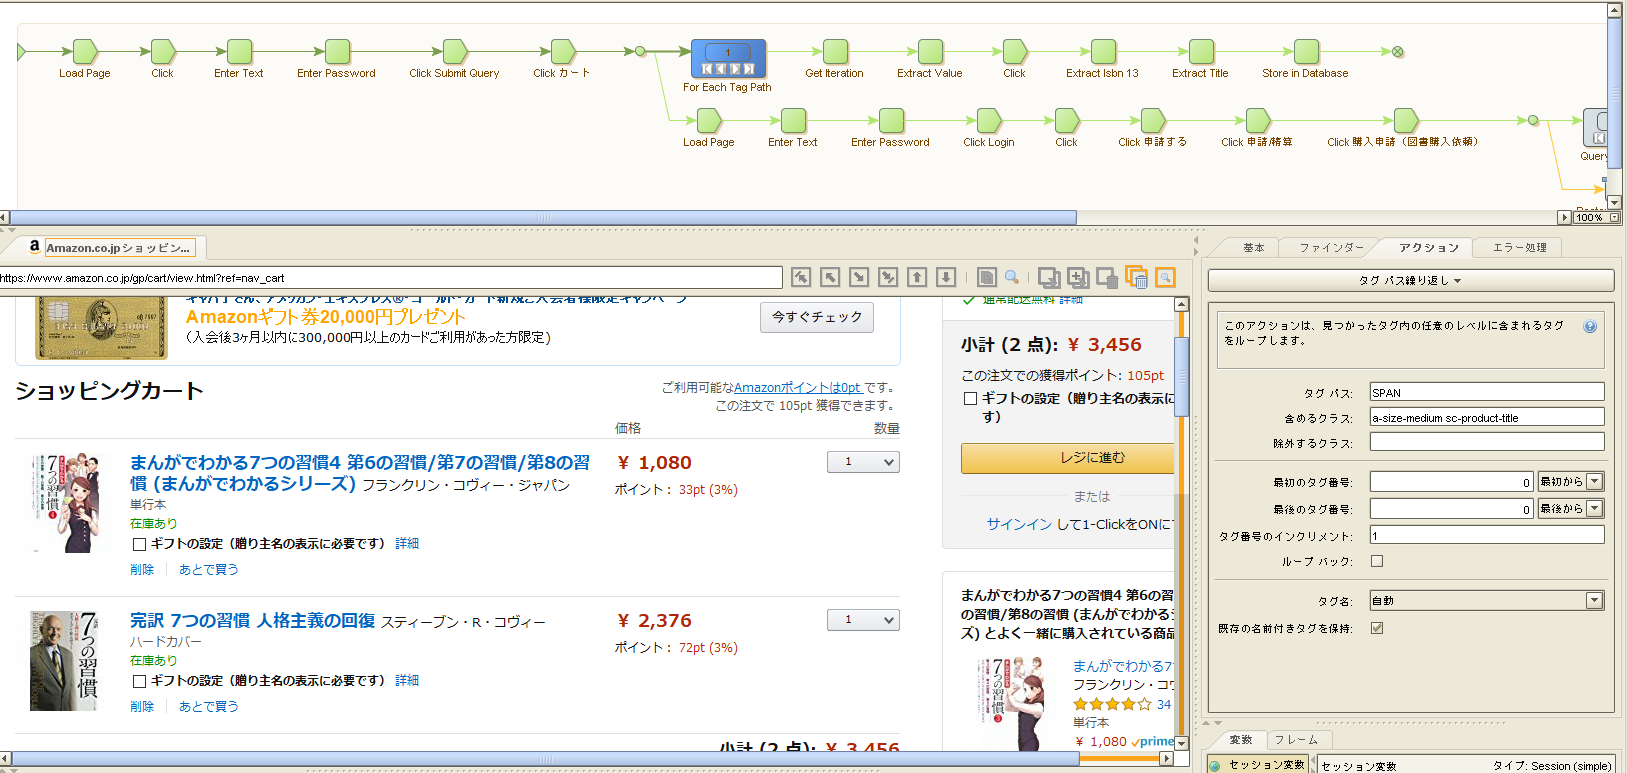The image size is (1627, 773).
Task: Open the エラー処理 tab
Action: (1519, 248)
